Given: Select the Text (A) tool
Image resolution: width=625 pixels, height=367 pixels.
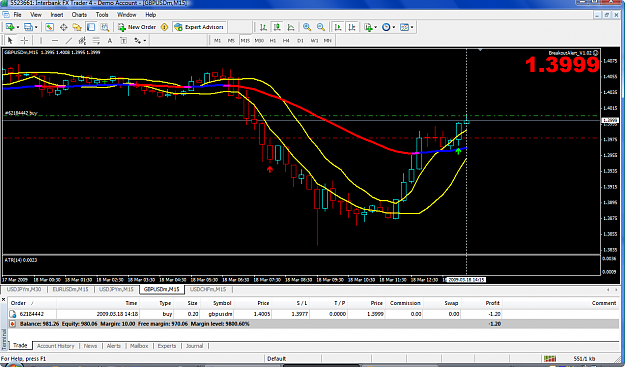Looking at the screenshot, I should [x=110, y=40].
